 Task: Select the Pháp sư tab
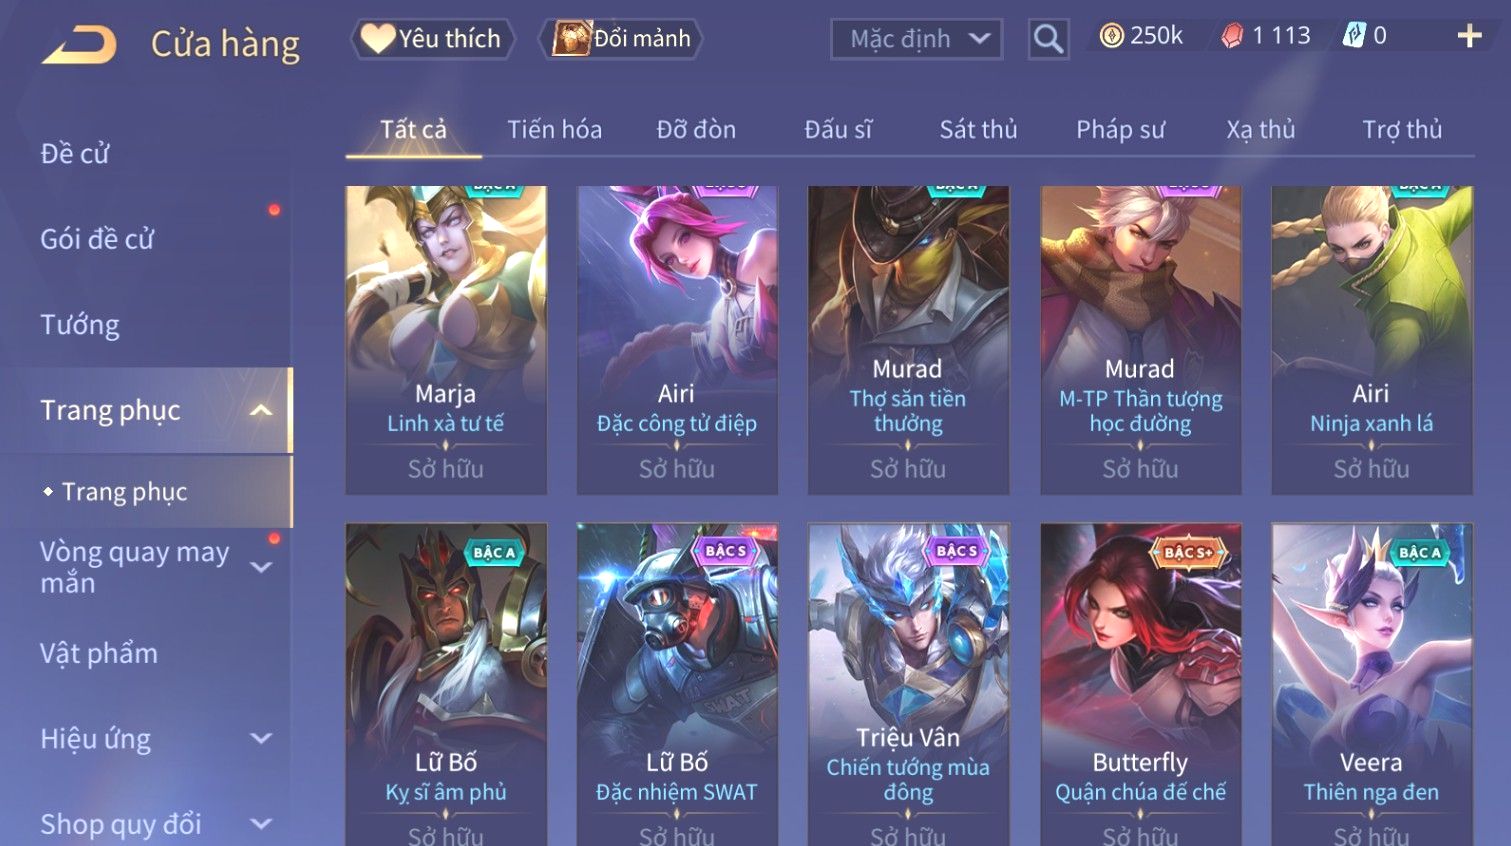(1120, 130)
